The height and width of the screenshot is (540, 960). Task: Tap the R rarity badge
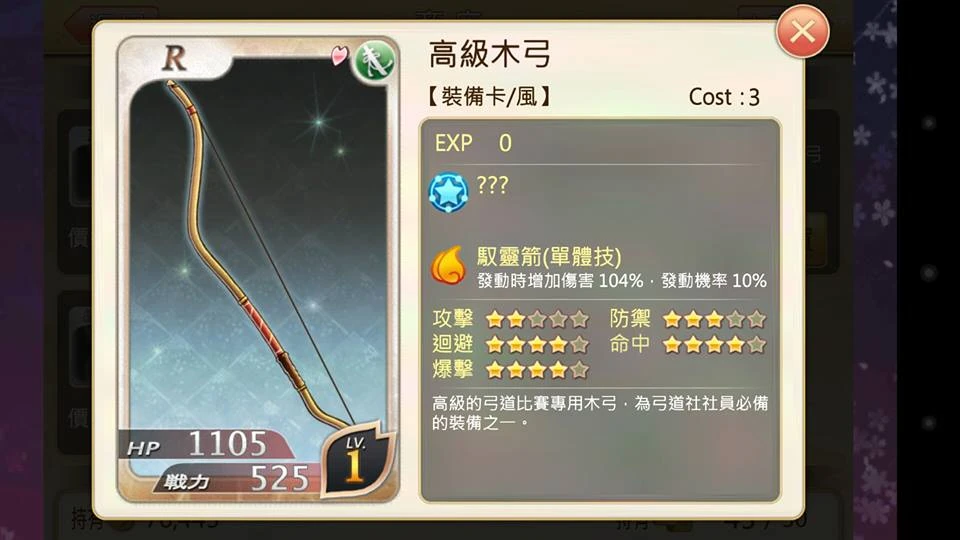(175, 58)
